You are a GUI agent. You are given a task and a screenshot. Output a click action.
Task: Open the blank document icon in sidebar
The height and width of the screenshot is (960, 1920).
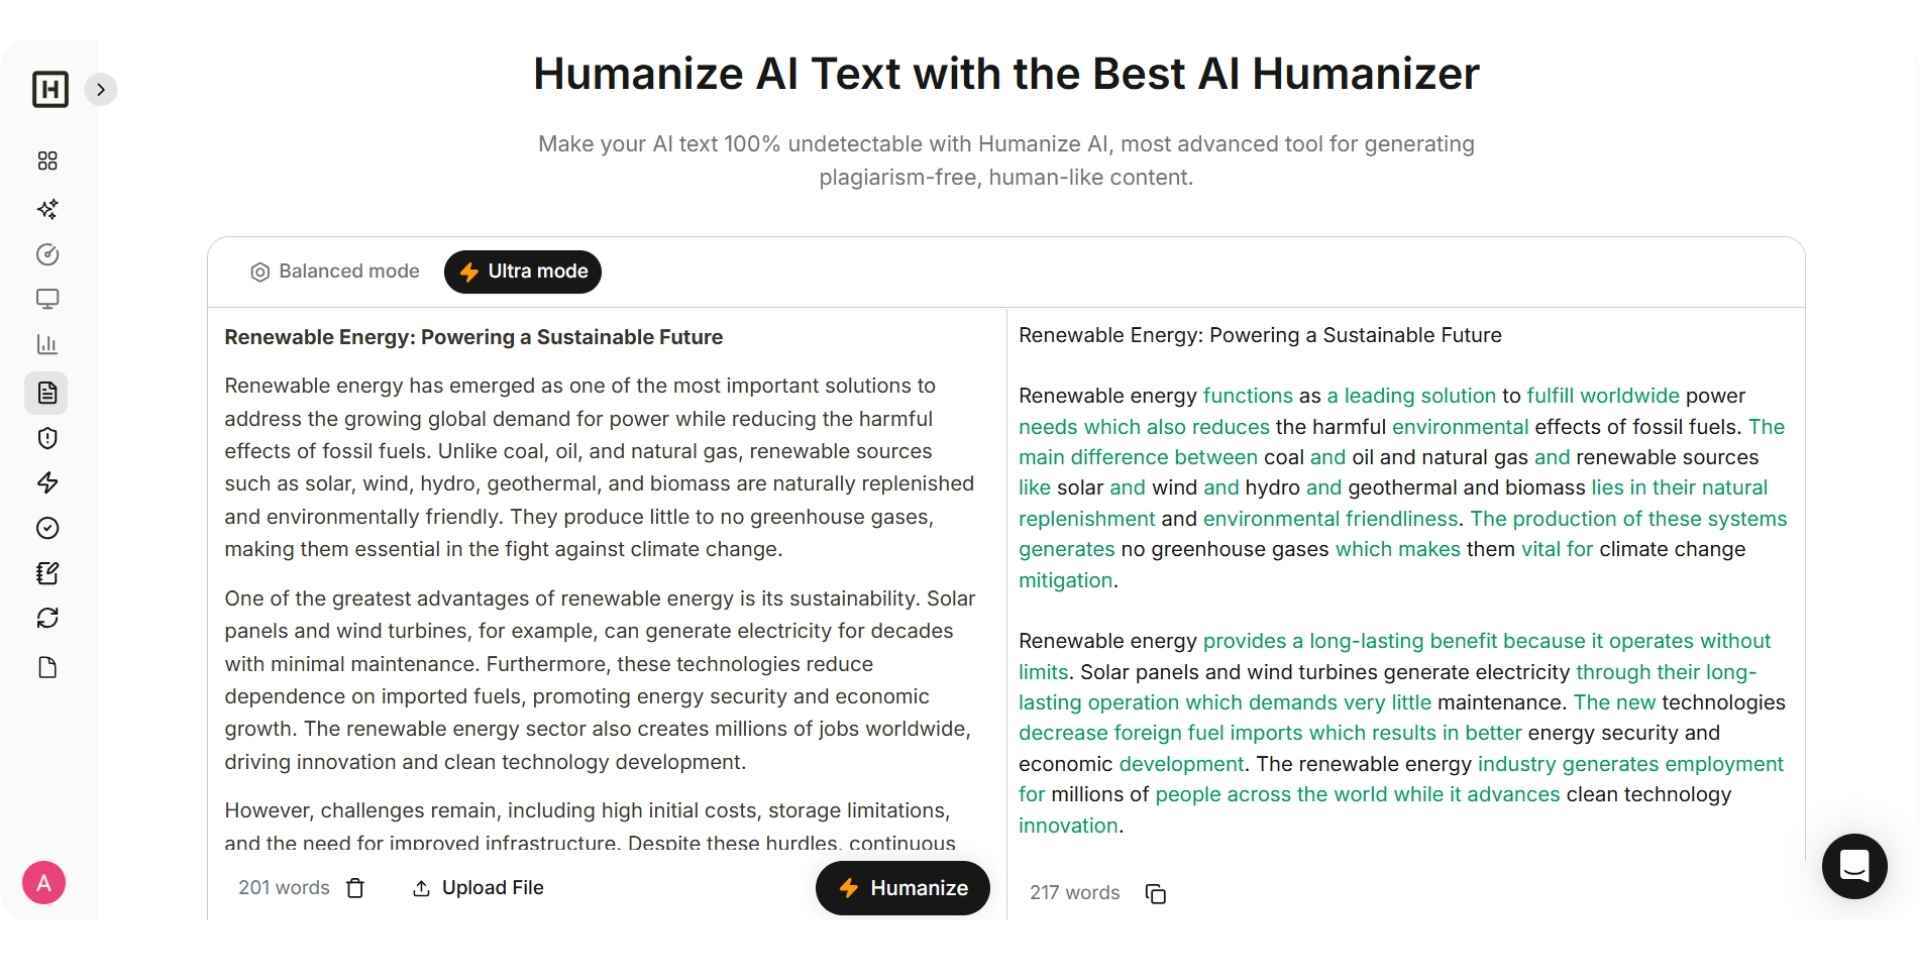coord(47,666)
